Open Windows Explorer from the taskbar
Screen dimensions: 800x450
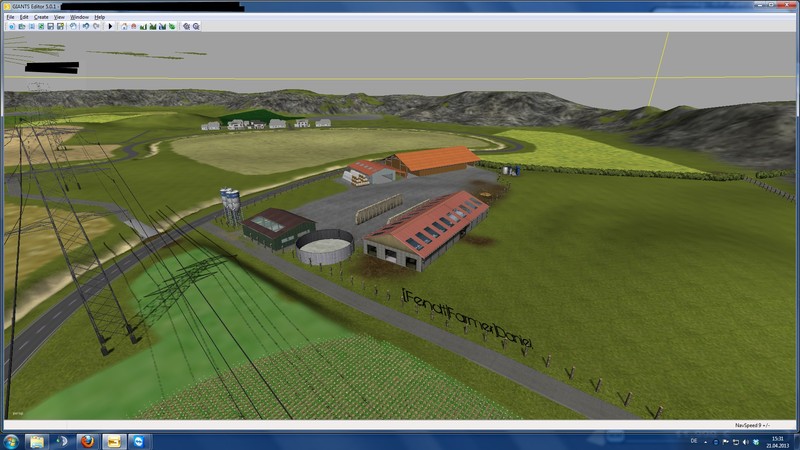37,441
